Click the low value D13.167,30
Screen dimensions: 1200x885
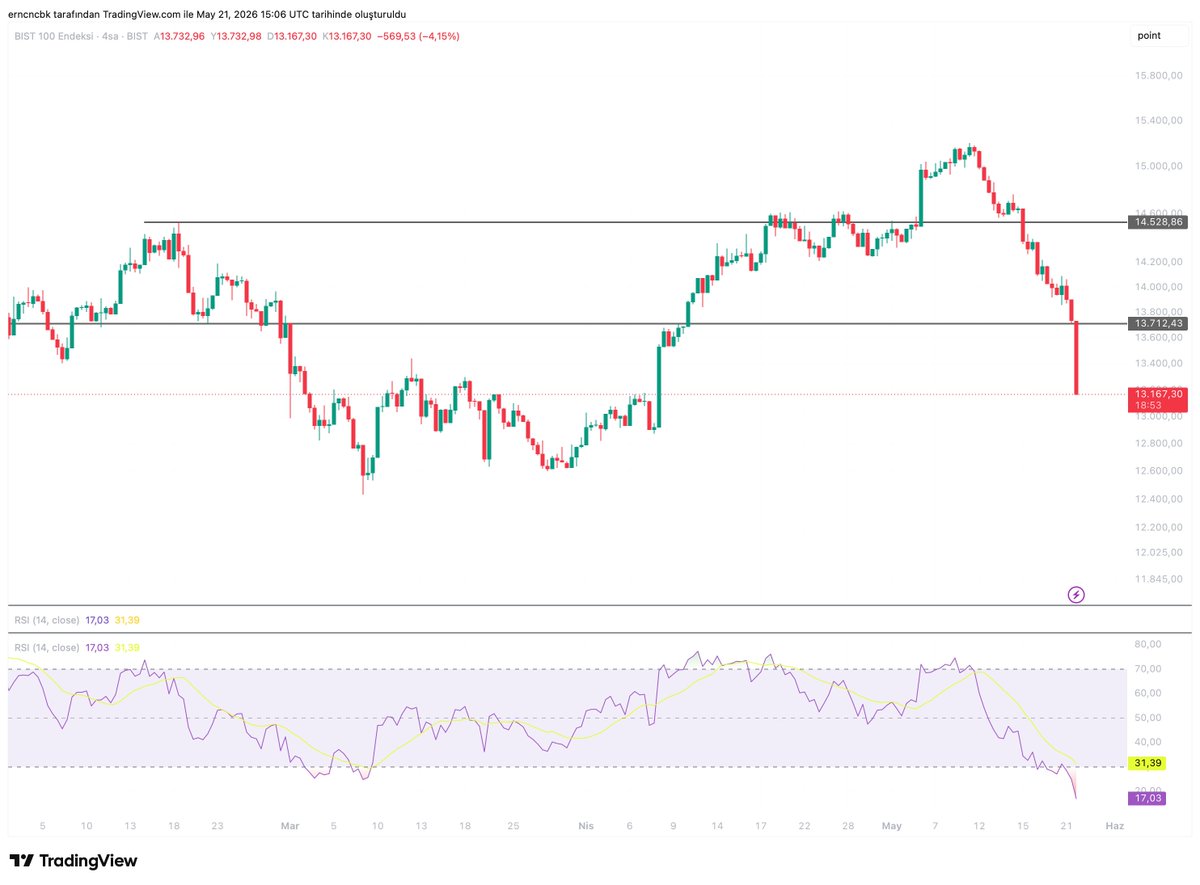(x=292, y=36)
